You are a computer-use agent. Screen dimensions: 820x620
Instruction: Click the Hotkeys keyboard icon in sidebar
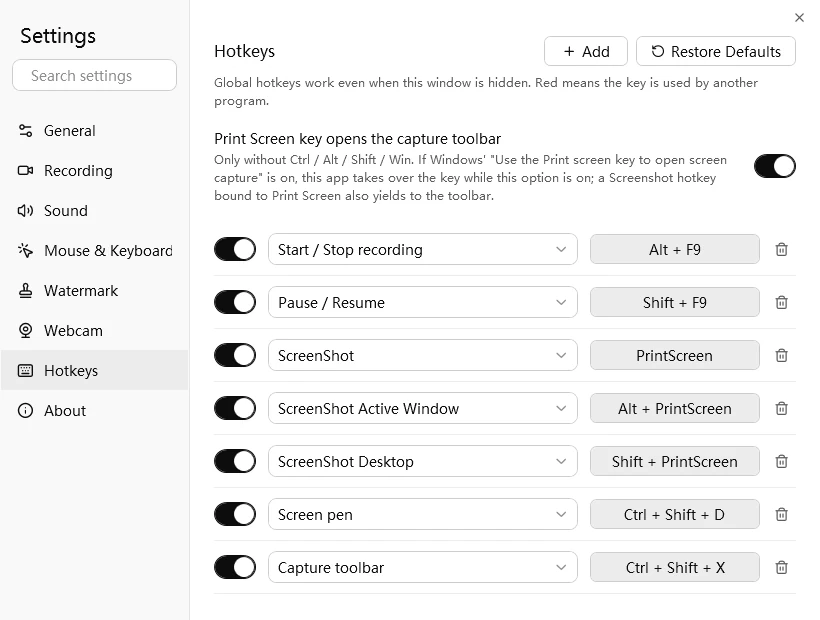coord(25,371)
